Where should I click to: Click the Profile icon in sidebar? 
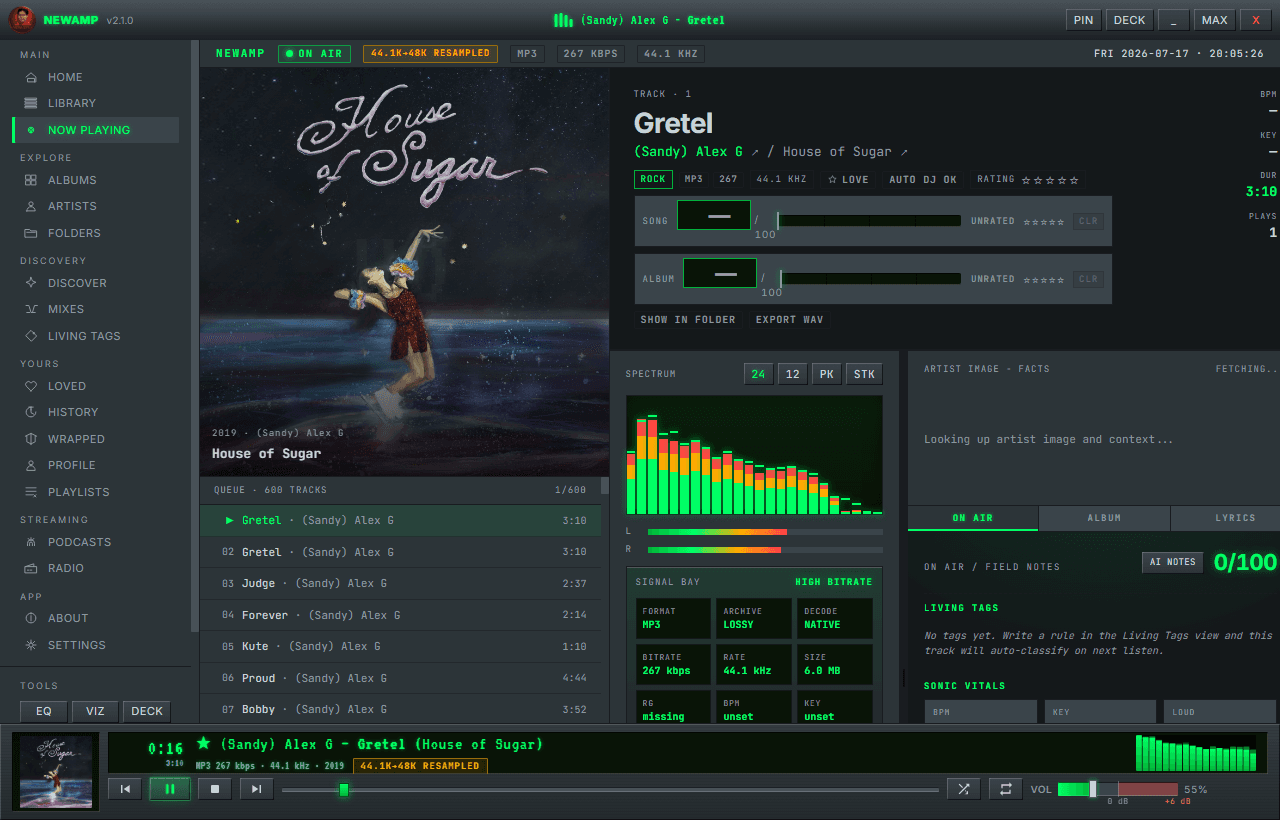[x=31, y=465]
